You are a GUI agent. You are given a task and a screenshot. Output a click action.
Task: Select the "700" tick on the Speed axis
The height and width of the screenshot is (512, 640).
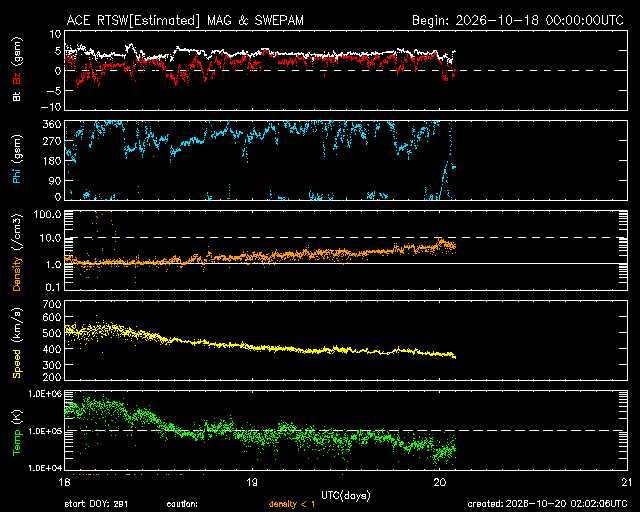click(52, 304)
